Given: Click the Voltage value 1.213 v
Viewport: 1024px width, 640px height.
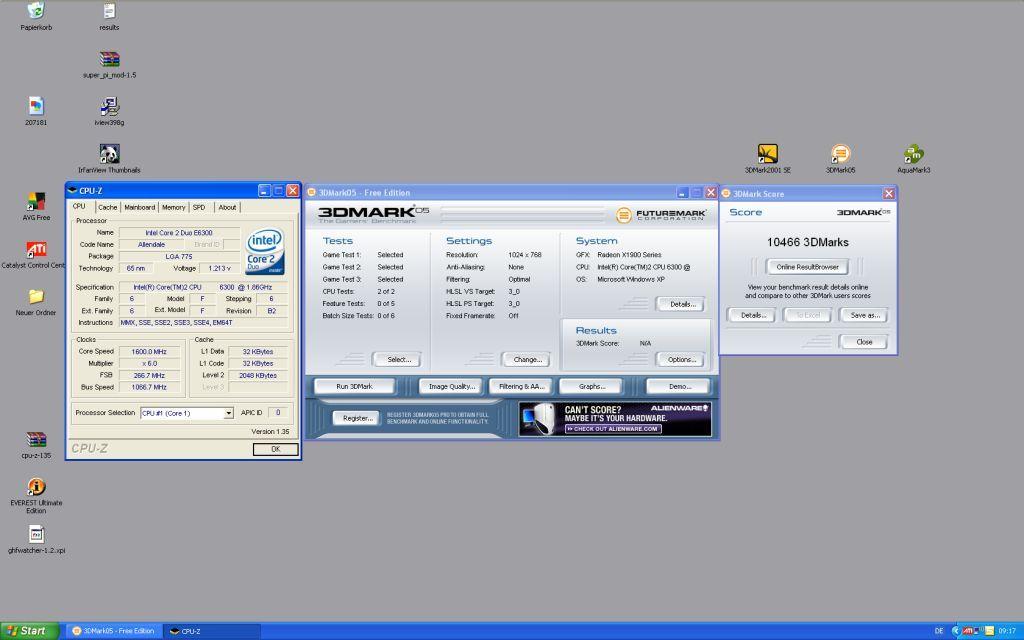Looking at the screenshot, I should [220, 268].
